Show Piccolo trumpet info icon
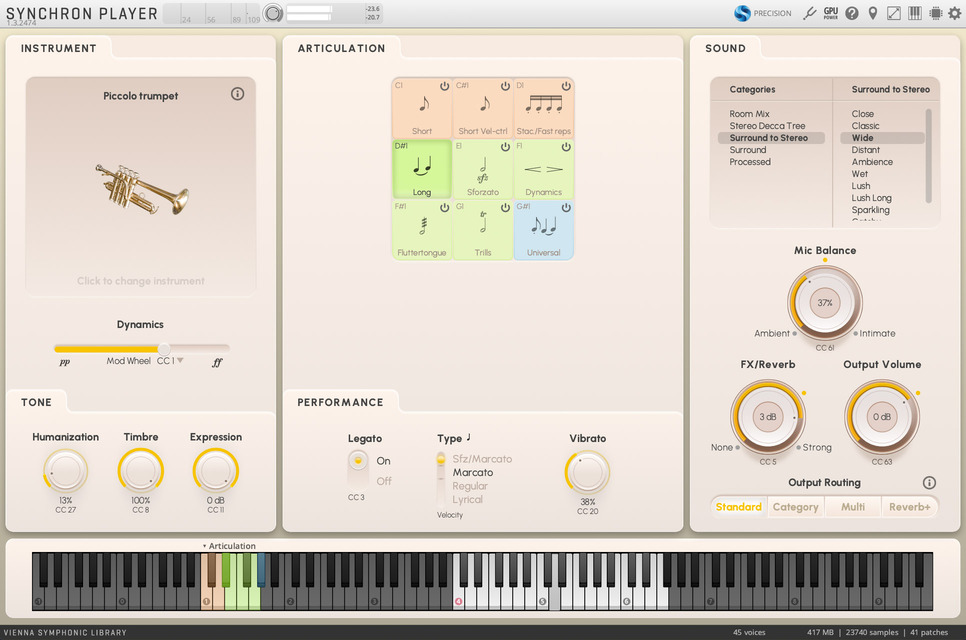 click(237, 94)
